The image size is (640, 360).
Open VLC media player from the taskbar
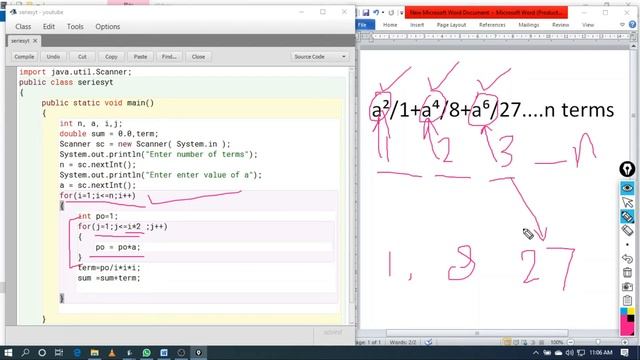pos(112,353)
